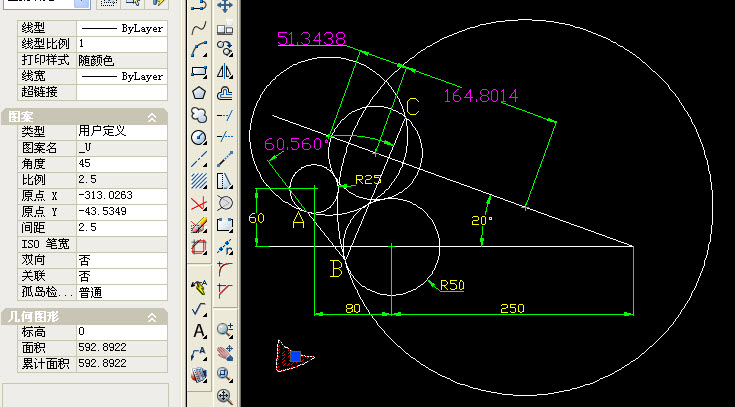
Task: Open the 线宽 ByLayer dropdown
Action: click(x=122, y=76)
